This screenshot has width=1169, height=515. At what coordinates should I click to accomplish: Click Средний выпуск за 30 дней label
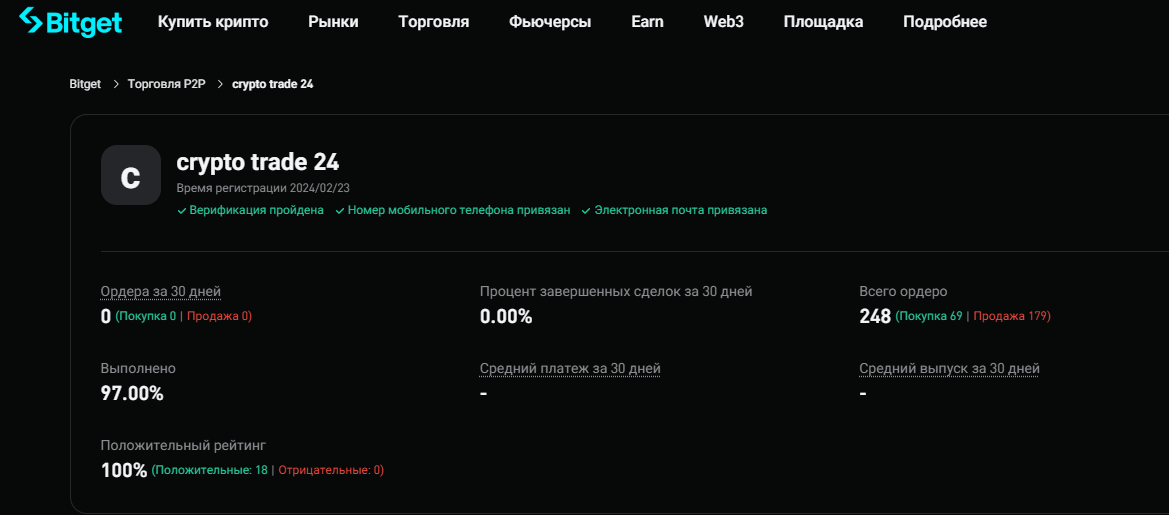tap(949, 368)
